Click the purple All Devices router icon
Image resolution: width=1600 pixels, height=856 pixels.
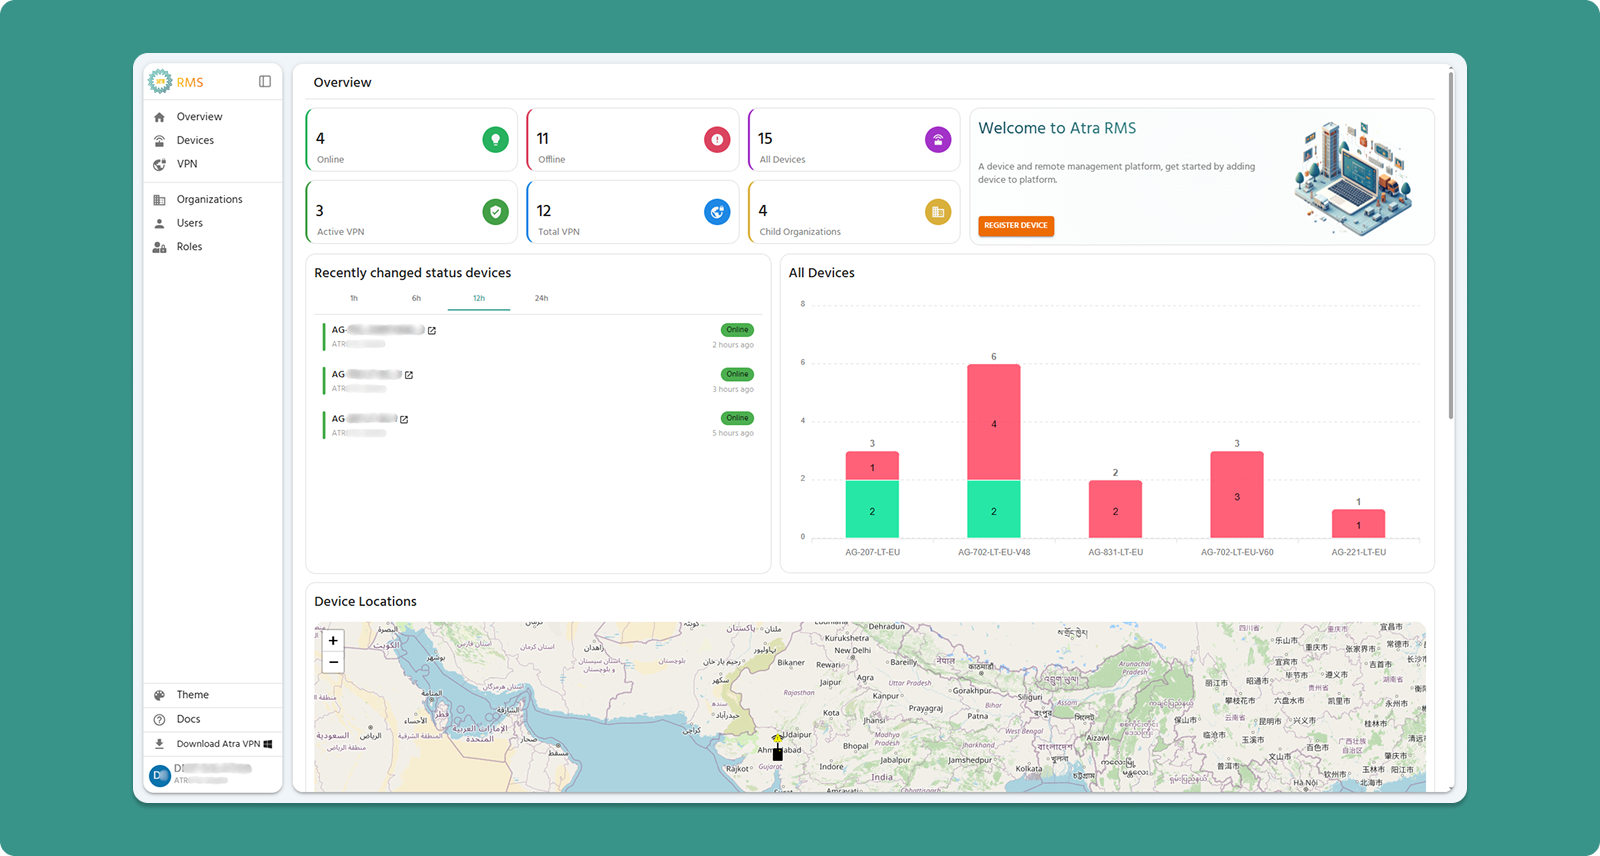coord(938,140)
